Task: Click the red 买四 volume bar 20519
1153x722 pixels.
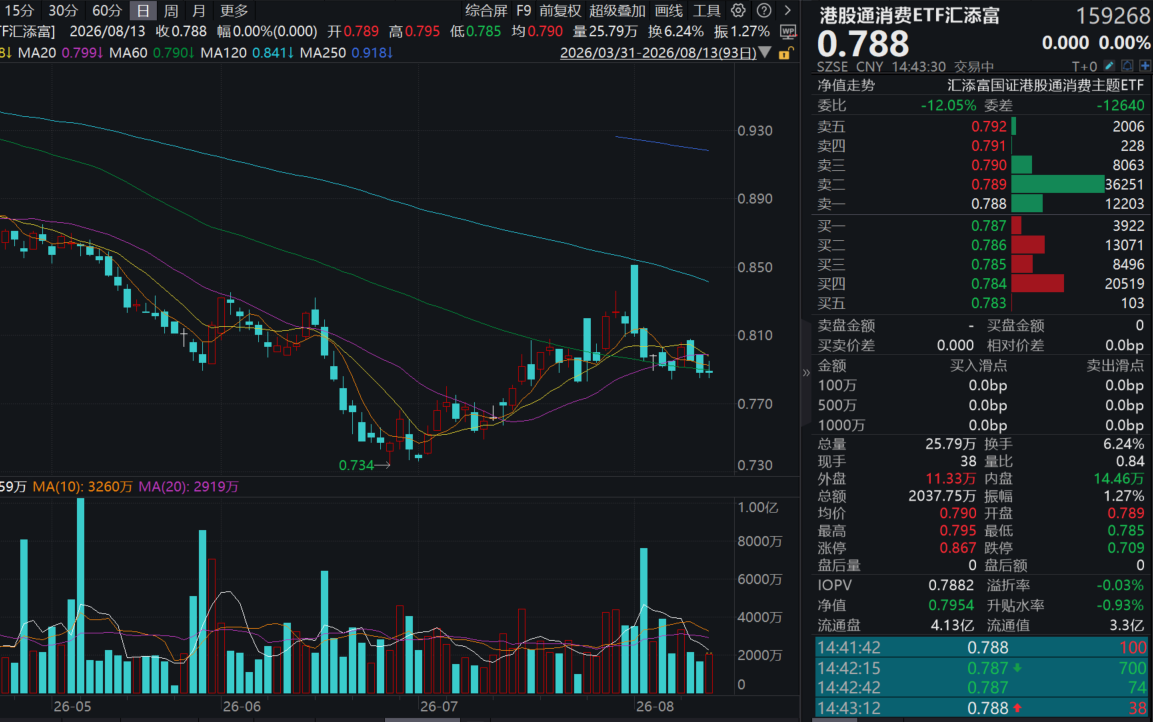Action: click(1038, 283)
